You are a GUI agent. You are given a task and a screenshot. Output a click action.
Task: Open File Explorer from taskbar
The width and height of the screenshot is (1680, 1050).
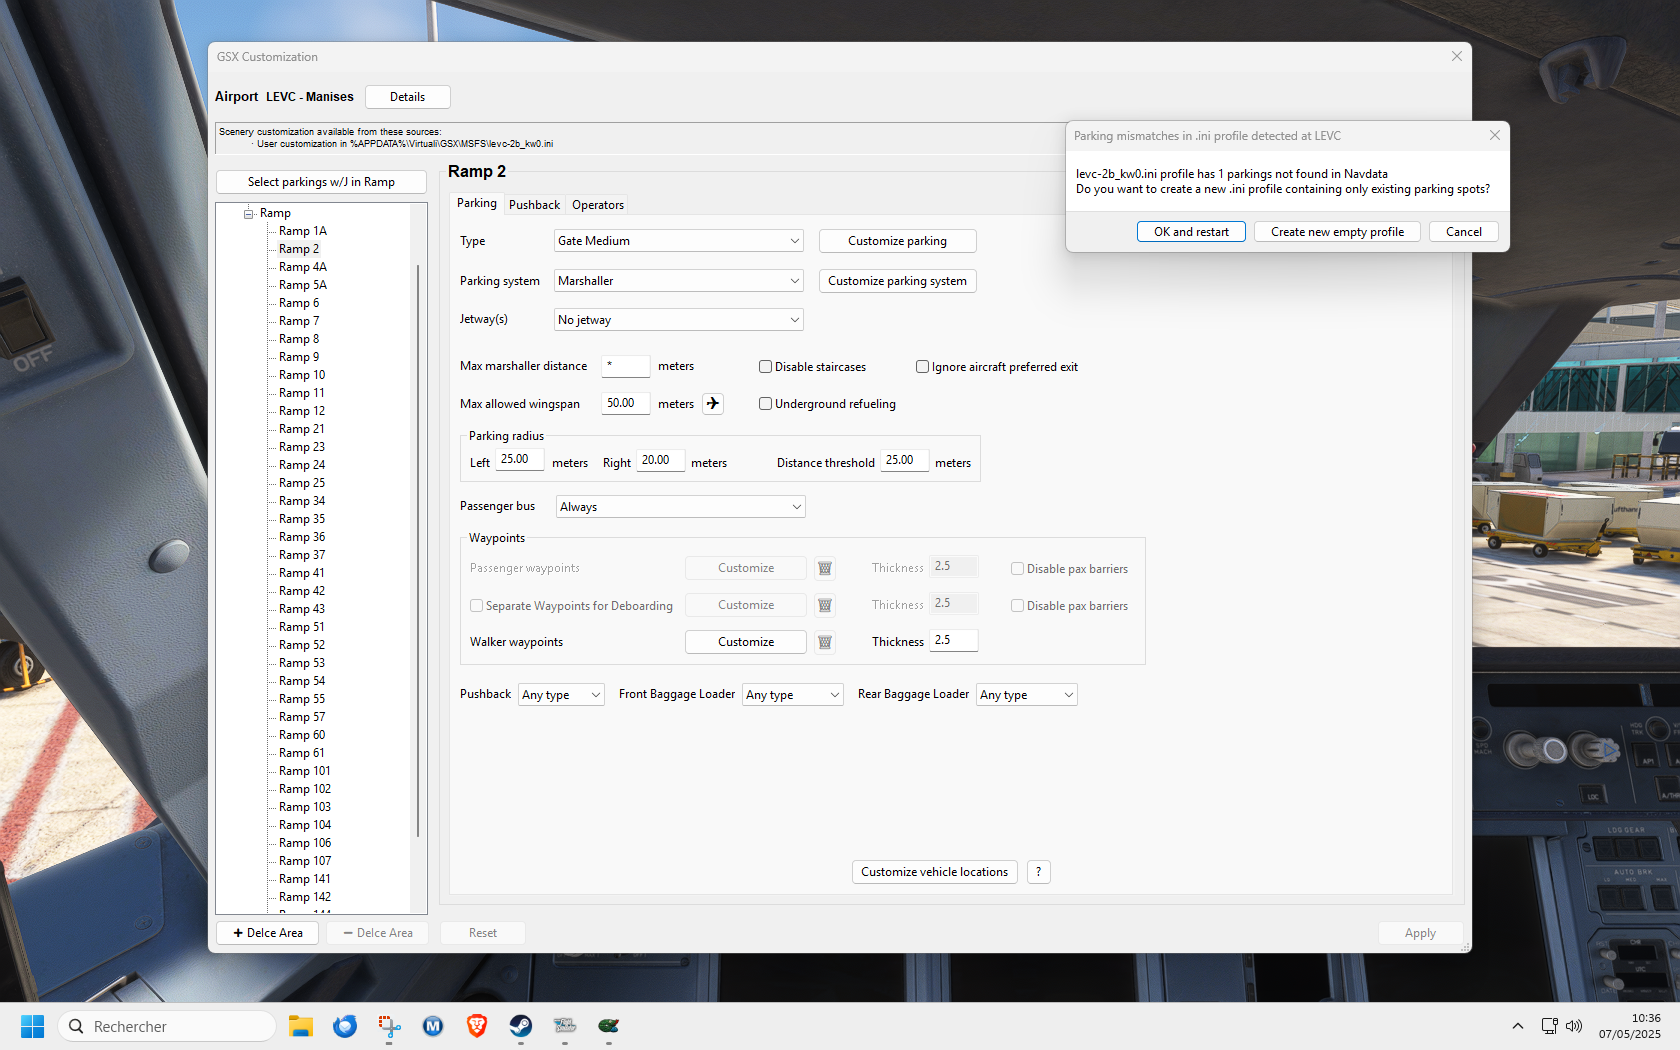301,1026
